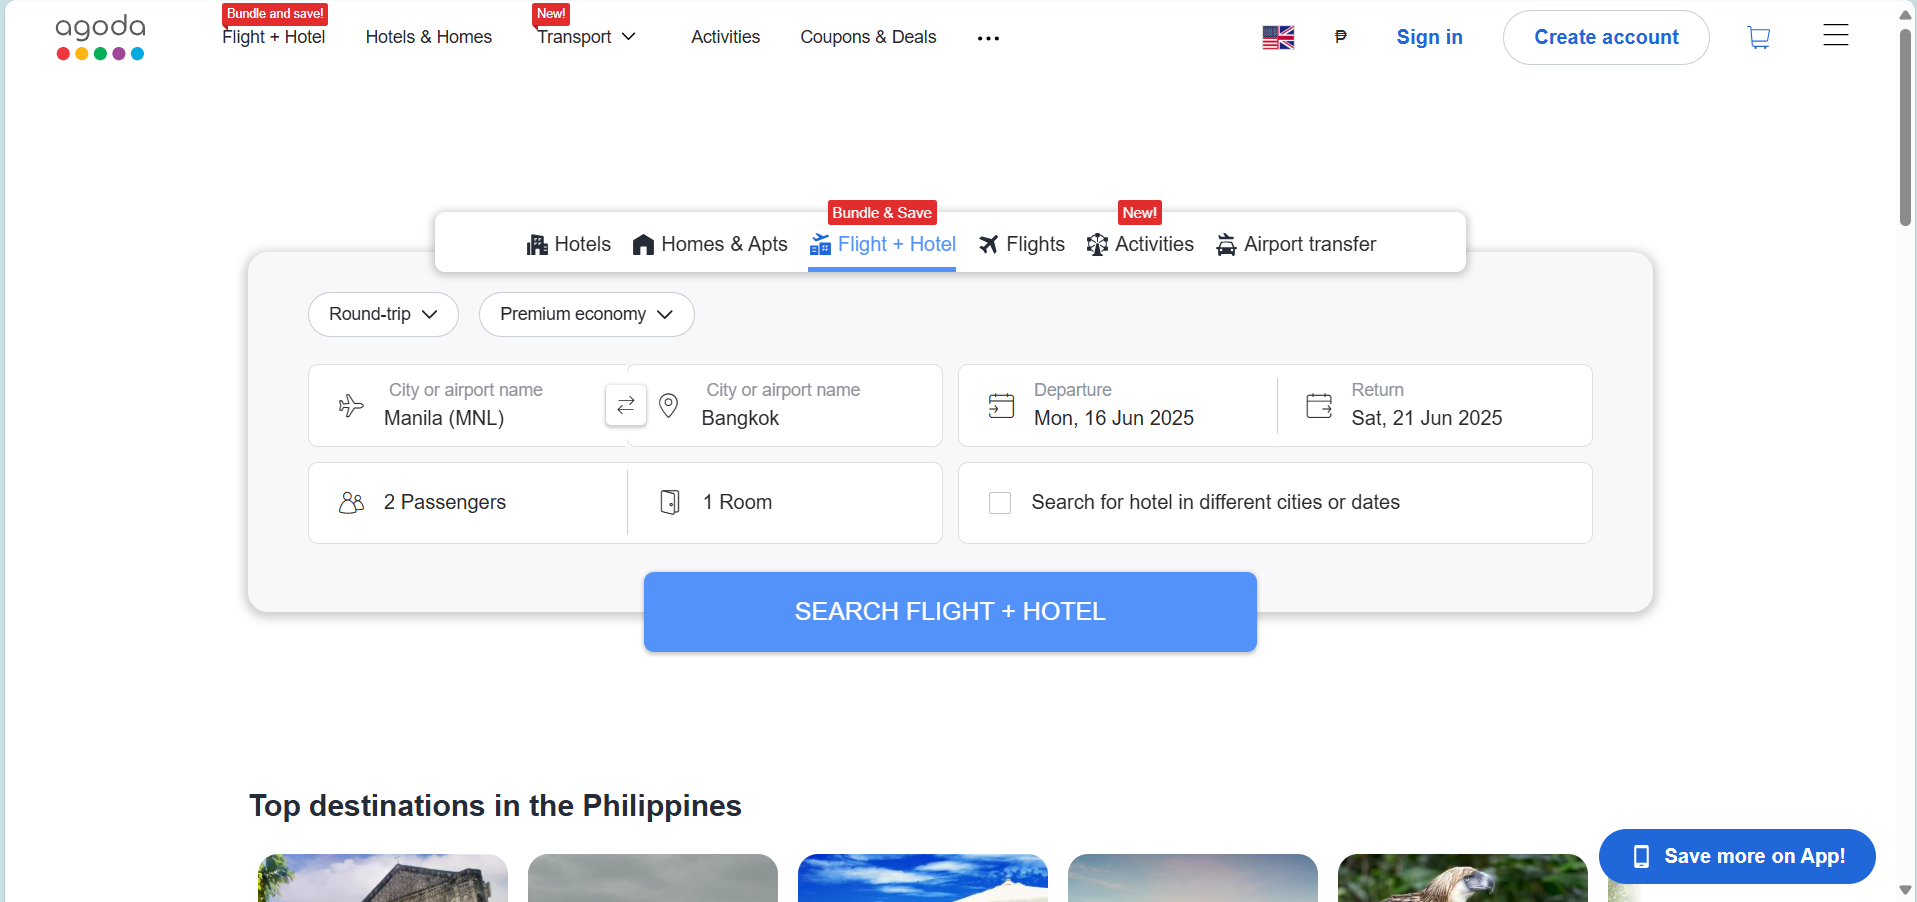Open the first top destination thumbnail

(383, 878)
